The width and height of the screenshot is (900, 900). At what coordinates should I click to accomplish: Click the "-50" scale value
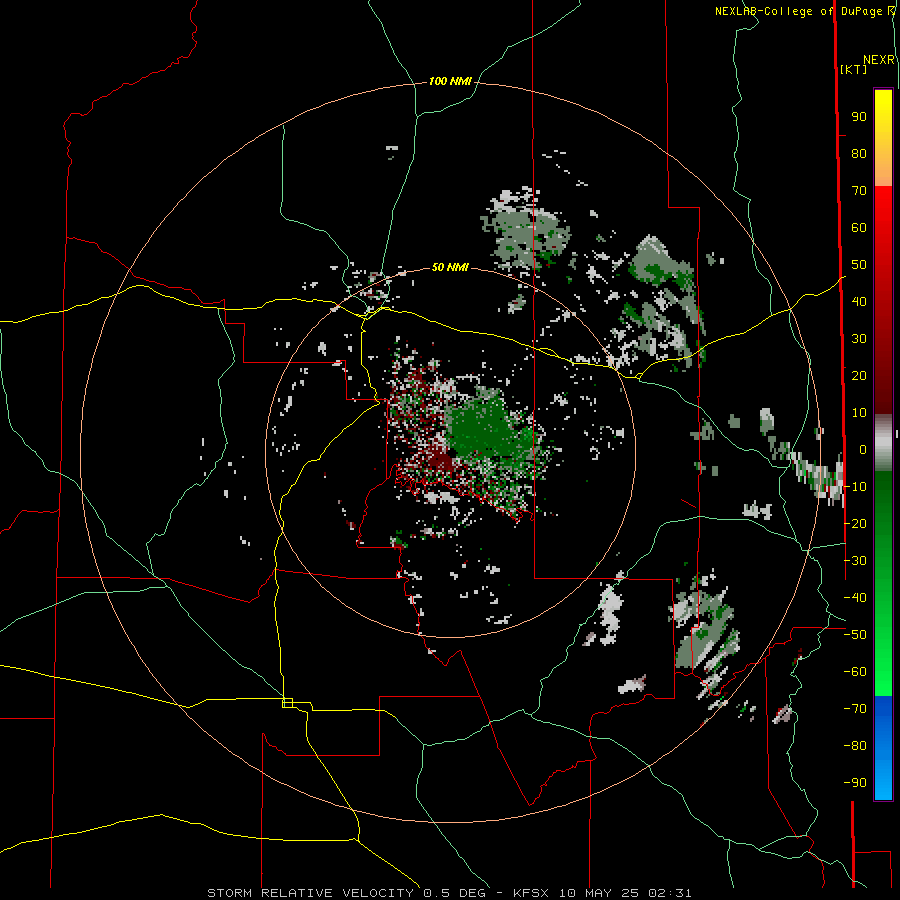point(855,635)
